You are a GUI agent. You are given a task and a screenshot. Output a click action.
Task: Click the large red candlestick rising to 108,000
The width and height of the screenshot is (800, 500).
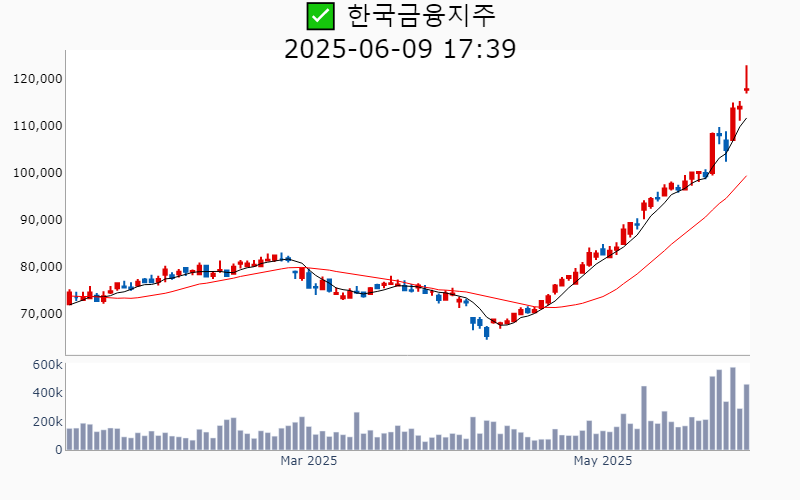(x=712, y=154)
